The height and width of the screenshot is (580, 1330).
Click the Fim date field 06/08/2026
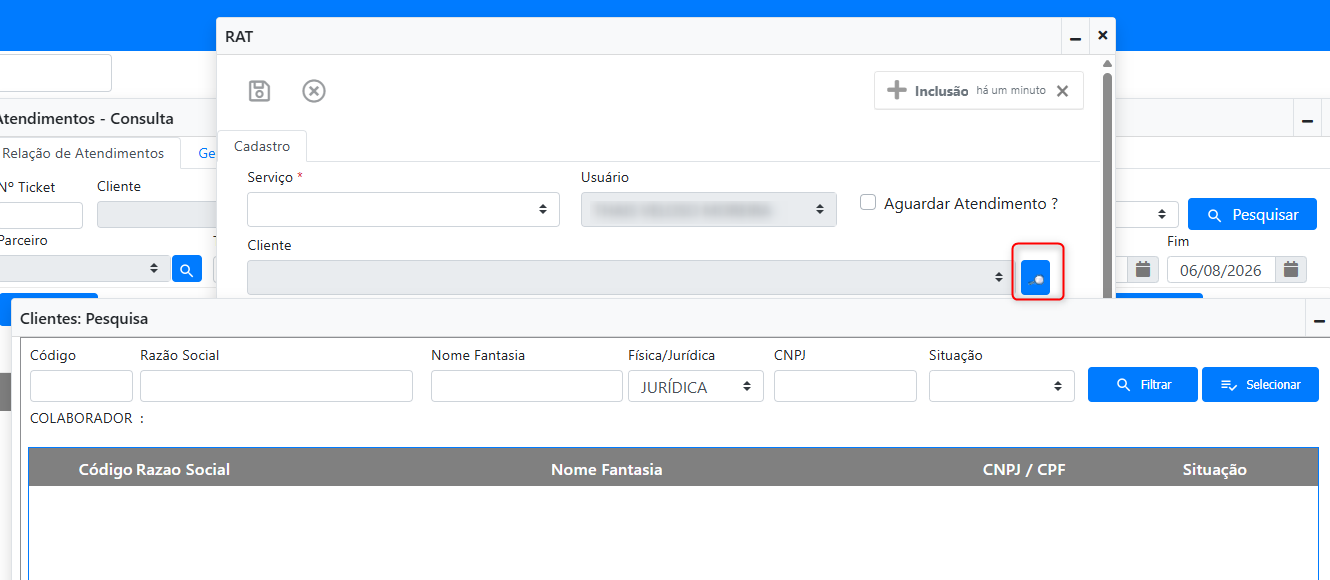coord(1221,269)
